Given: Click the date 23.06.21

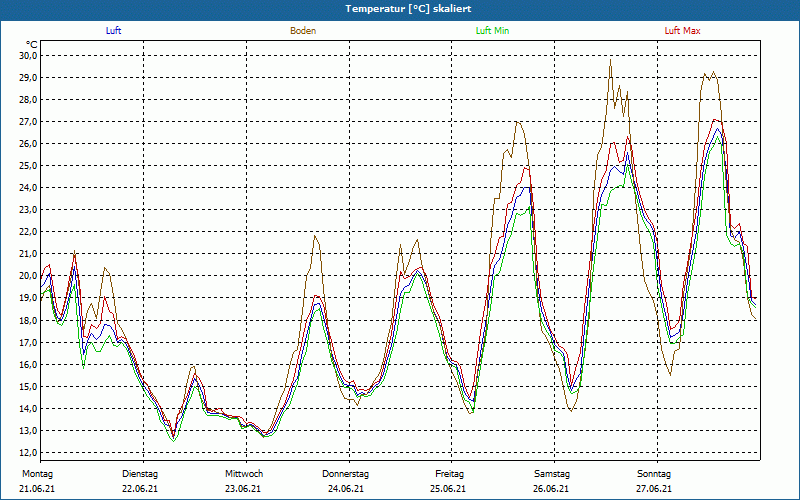Looking at the screenshot, I should click(243, 489).
